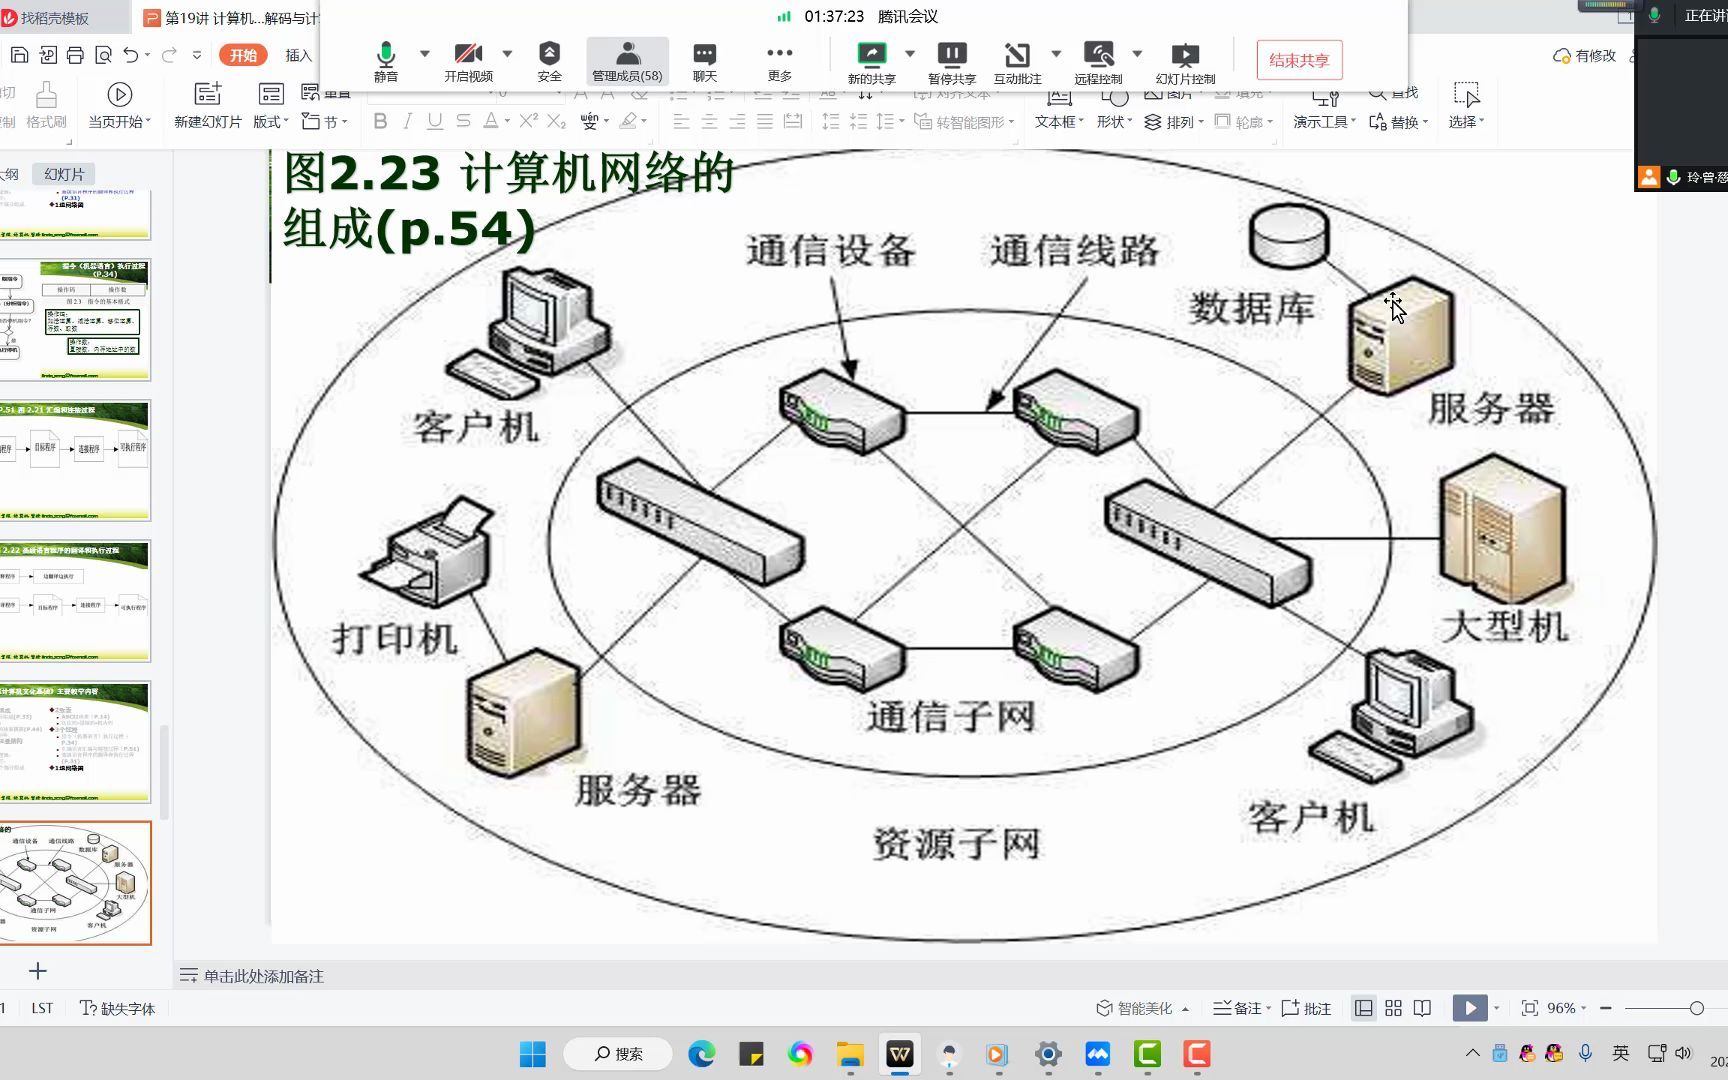The width and height of the screenshot is (1728, 1080).
Task: Click the 批注 comments button
Action: [1306, 1008]
